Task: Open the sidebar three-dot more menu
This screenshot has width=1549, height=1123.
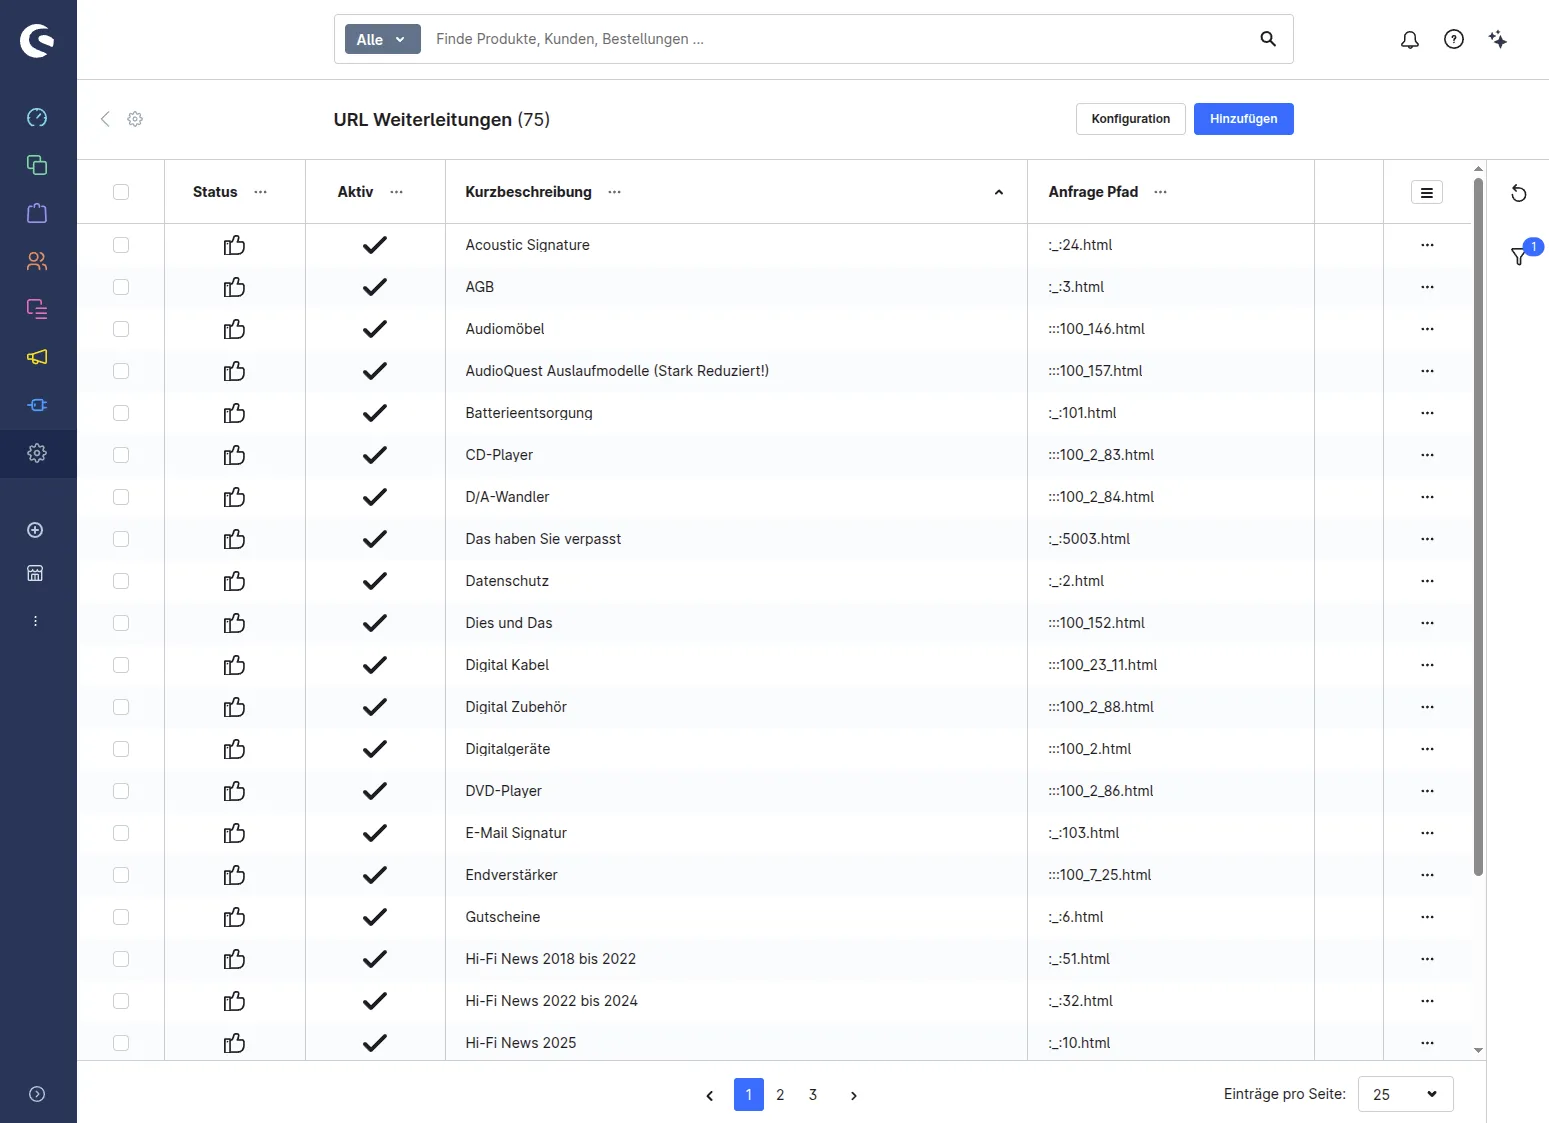Action: click(x=35, y=621)
